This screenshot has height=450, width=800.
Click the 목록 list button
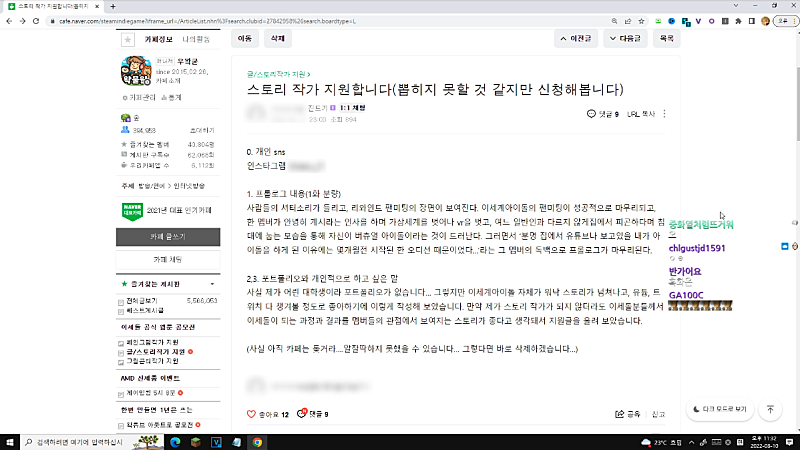coord(666,38)
